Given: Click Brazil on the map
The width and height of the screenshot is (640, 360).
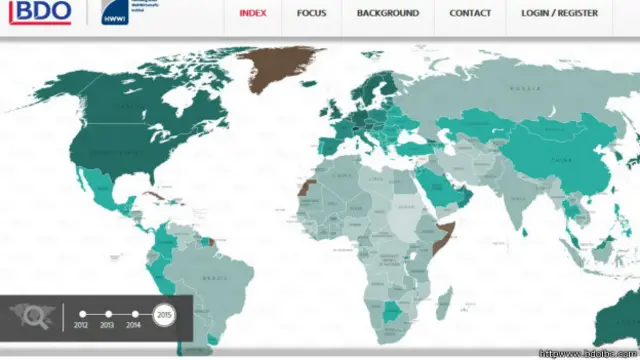Looking at the screenshot, I should 214,278.
